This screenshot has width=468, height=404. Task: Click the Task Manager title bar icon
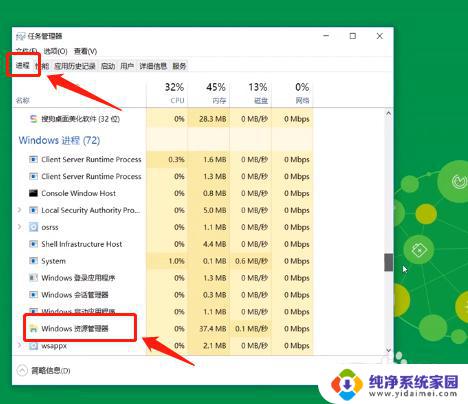point(21,36)
